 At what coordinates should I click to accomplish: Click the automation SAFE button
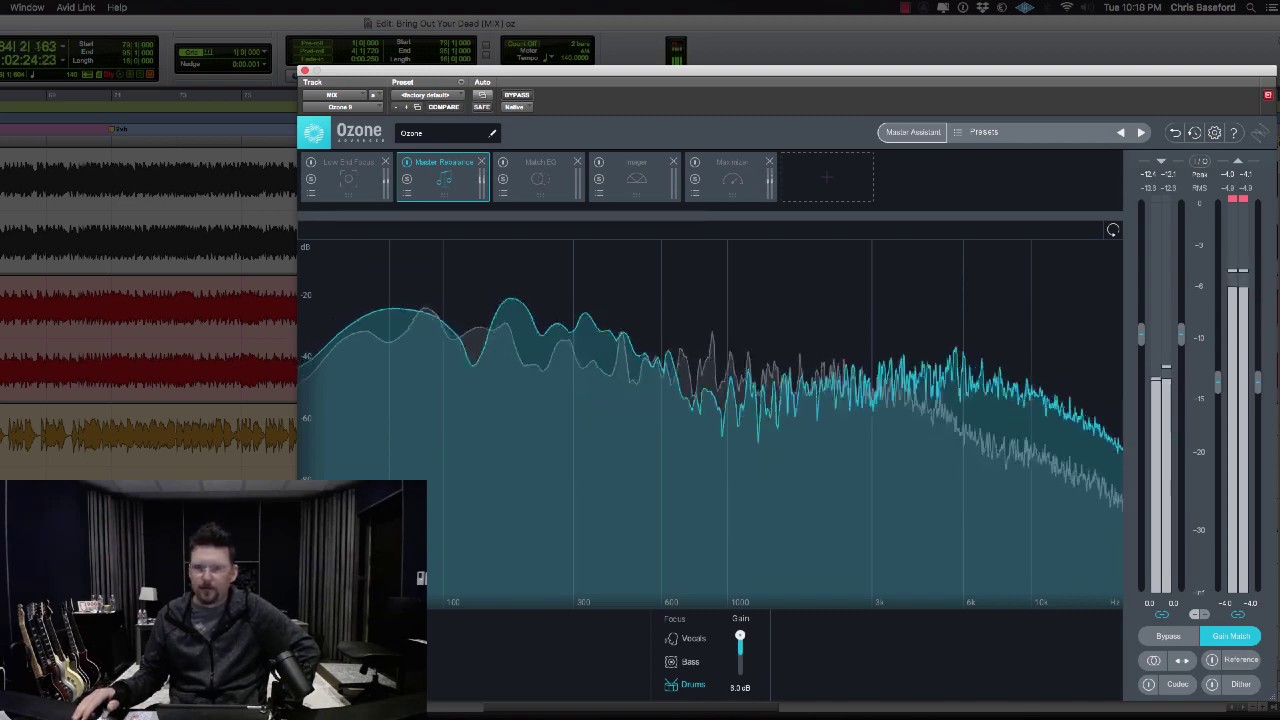pyautogui.click(x=482, y=107)
